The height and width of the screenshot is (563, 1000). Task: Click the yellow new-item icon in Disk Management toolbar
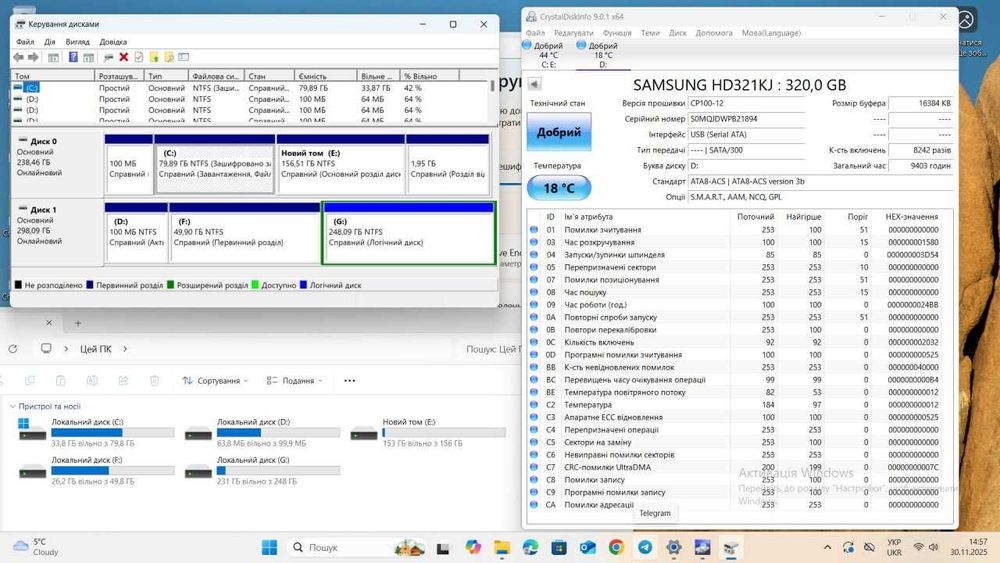[154, 57]
